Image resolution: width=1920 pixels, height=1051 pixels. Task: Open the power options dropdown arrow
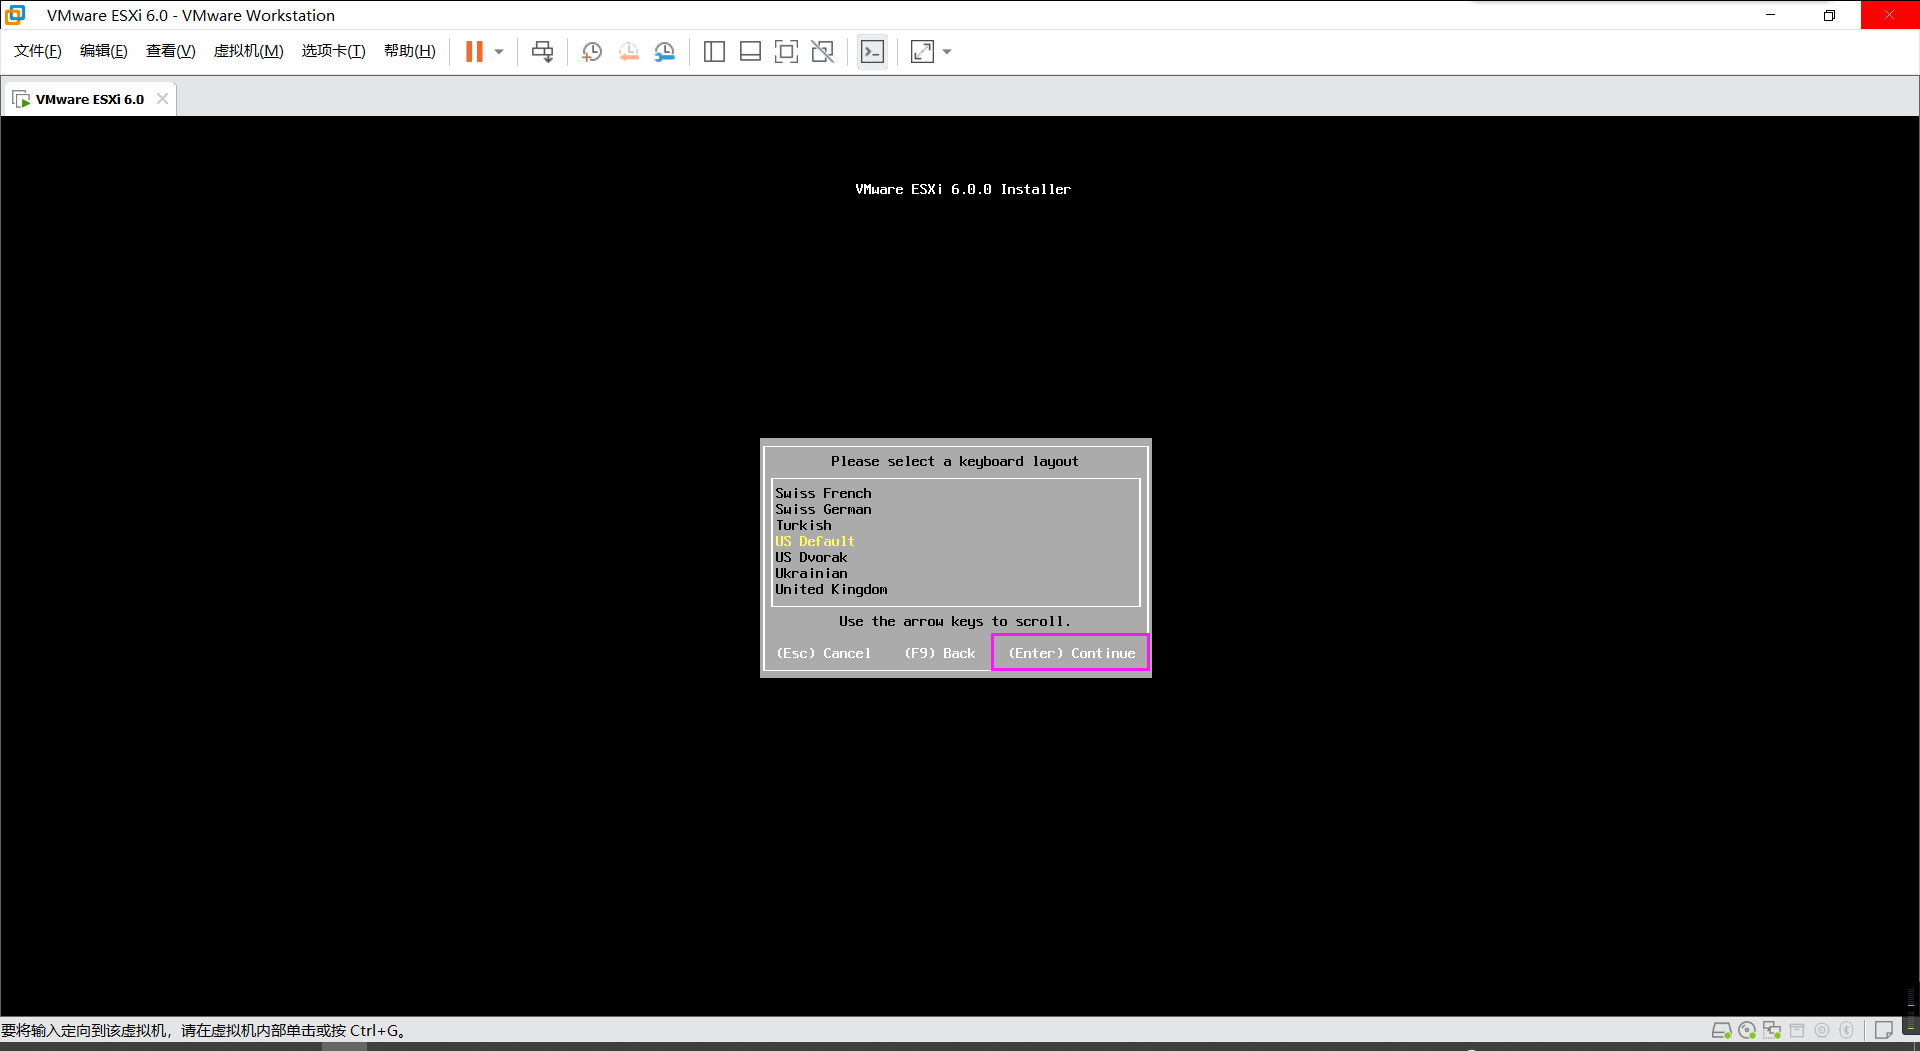(499, 52)
